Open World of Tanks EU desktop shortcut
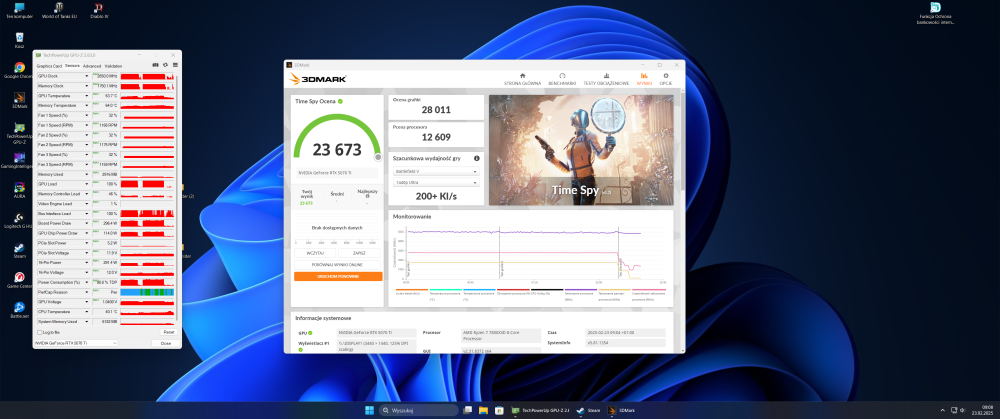This screenshot has height=419, width=1000. pyautogui.click(x=61, y=10)
